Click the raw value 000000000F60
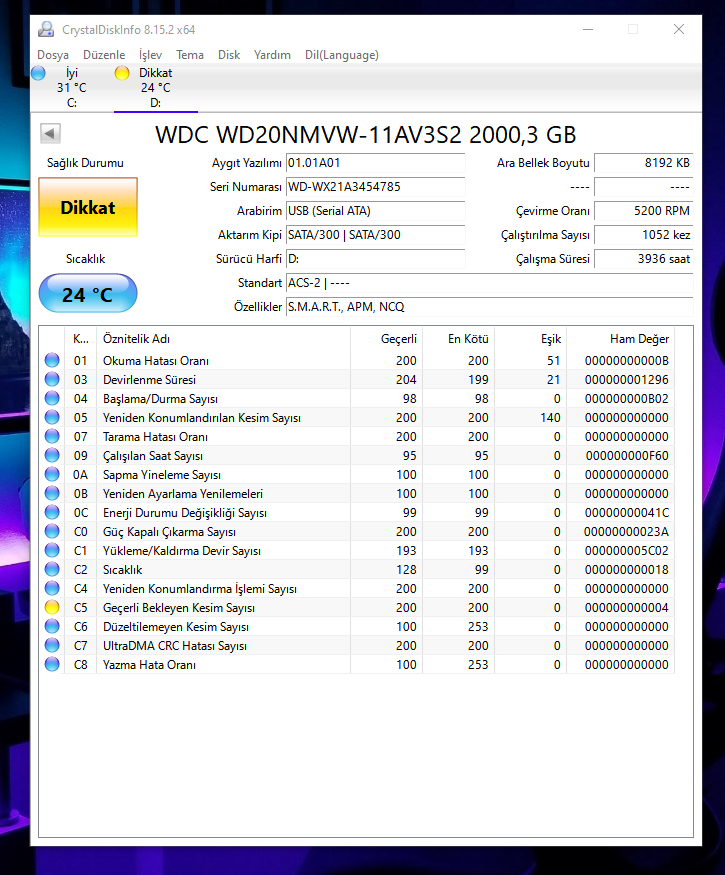 point(626,455)
